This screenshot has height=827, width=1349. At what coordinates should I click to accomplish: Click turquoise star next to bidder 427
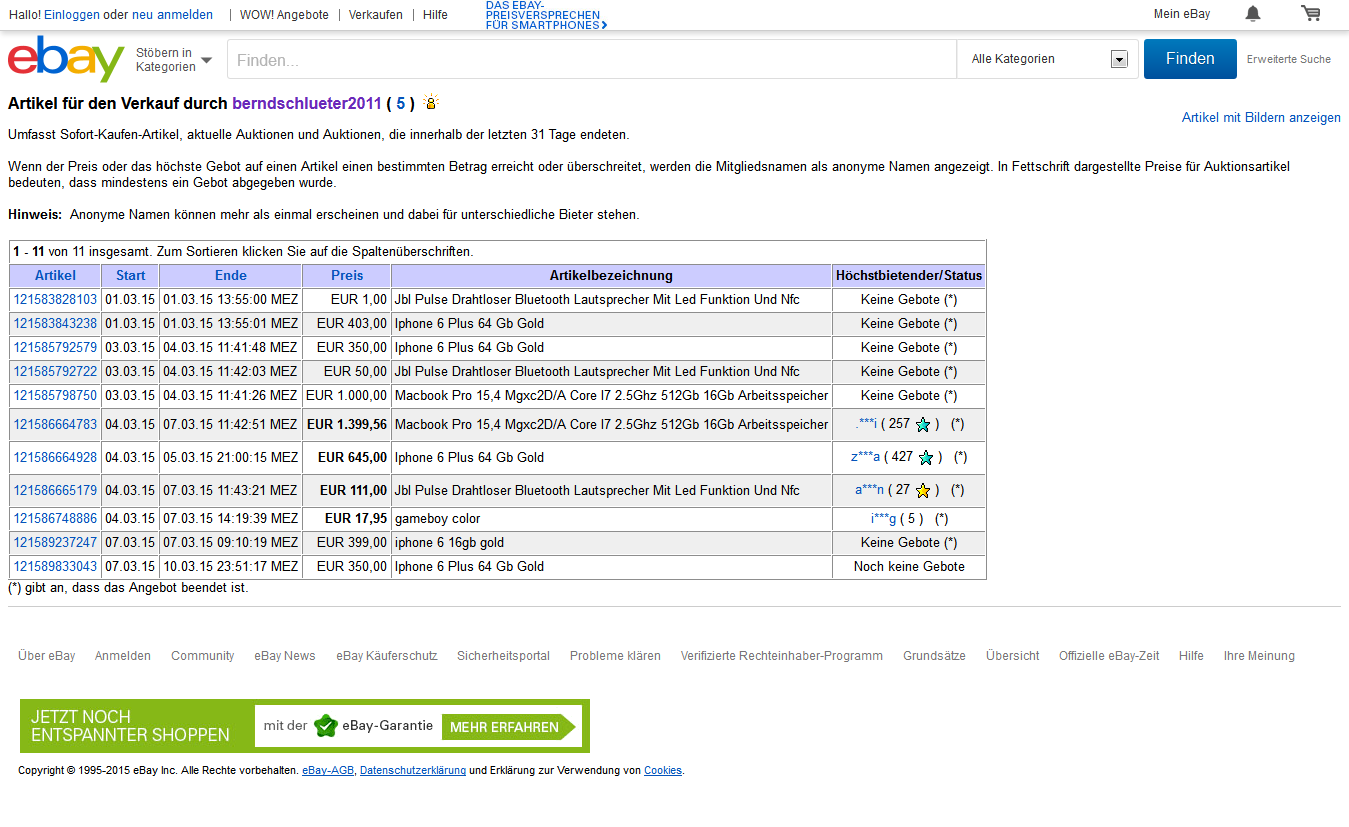[926, 458]
